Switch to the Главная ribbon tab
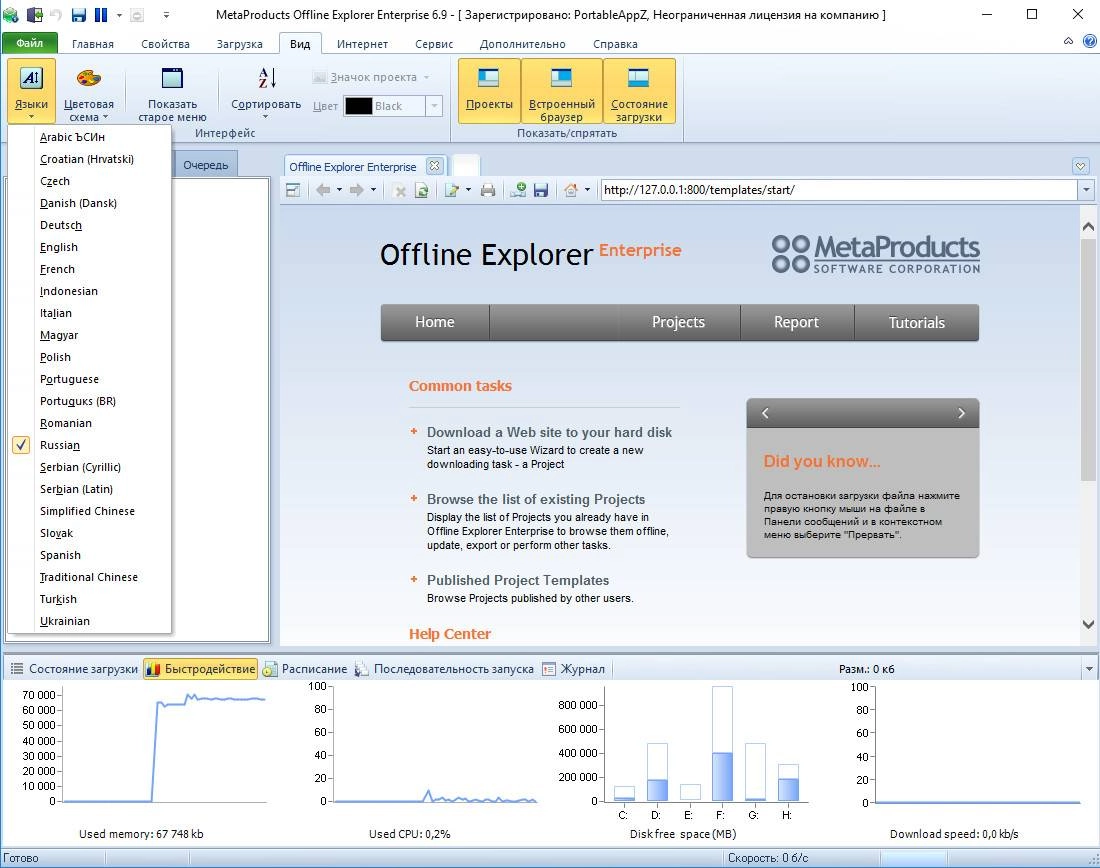The width and height of the screenshot is (1100, 868). coord(93,44)
